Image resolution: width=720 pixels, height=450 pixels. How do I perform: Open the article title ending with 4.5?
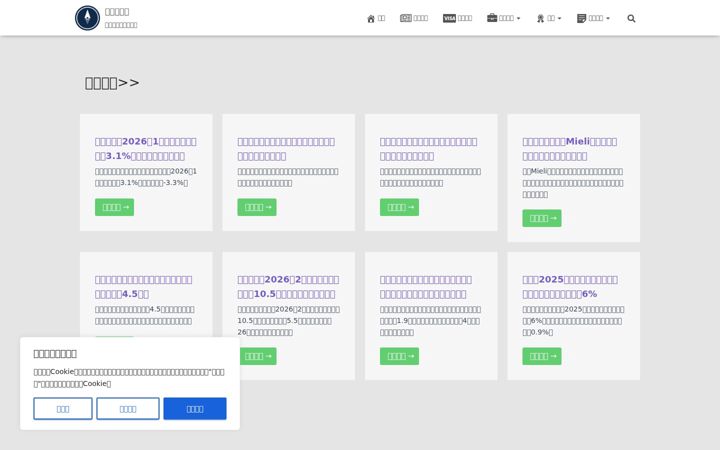pos(143,287)
